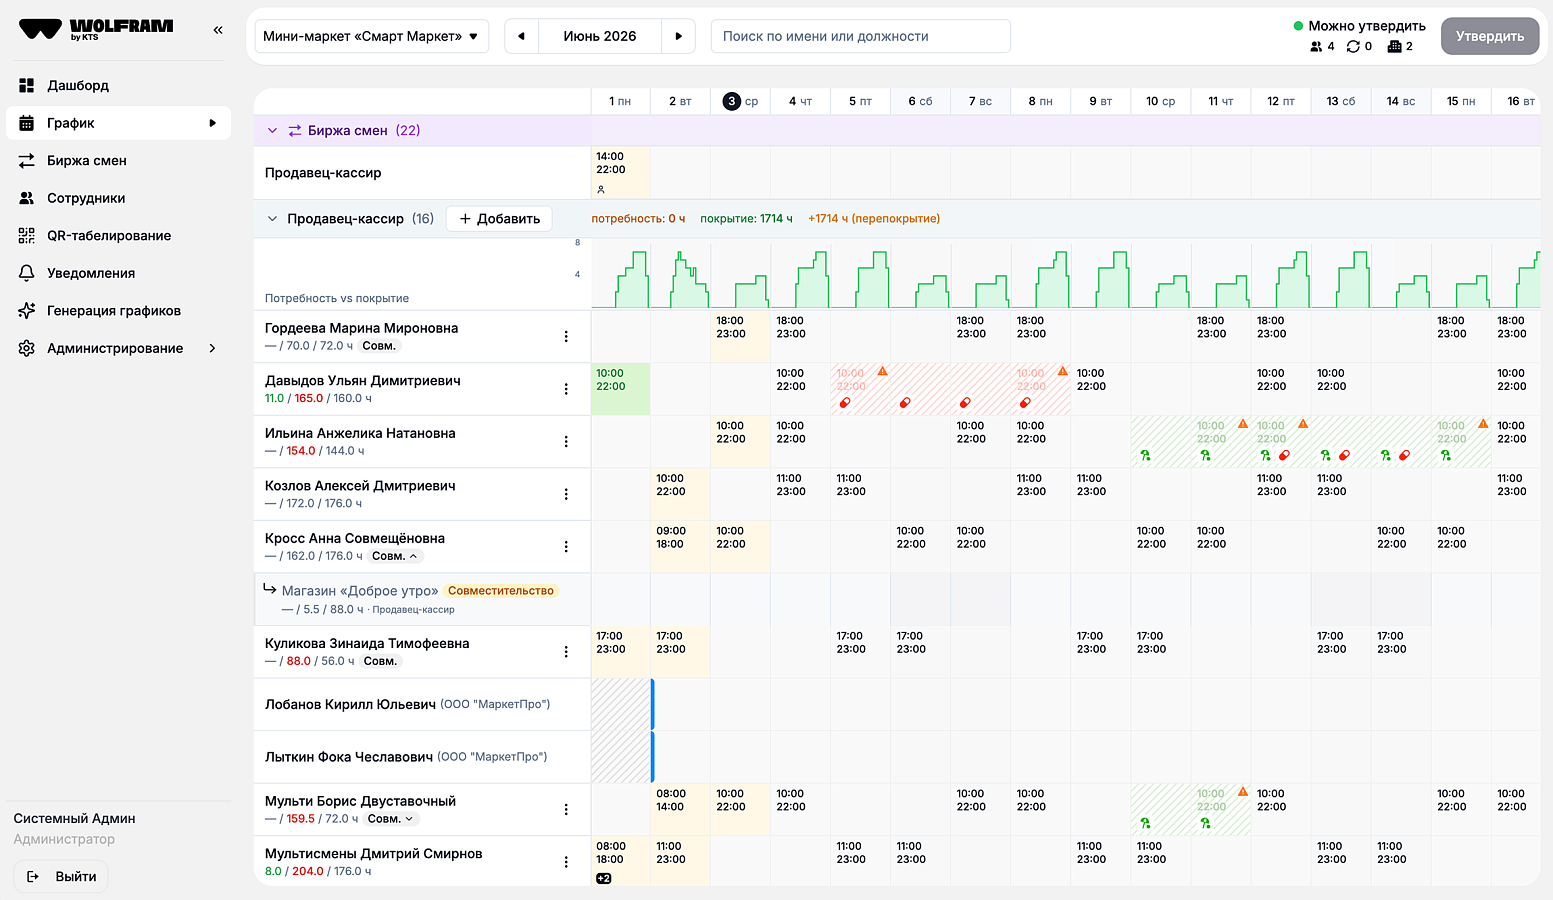Open the three-dot menu for Мультисмены Дмитрий Смирнов
The image size is (1553, 900).
point(566,862)
